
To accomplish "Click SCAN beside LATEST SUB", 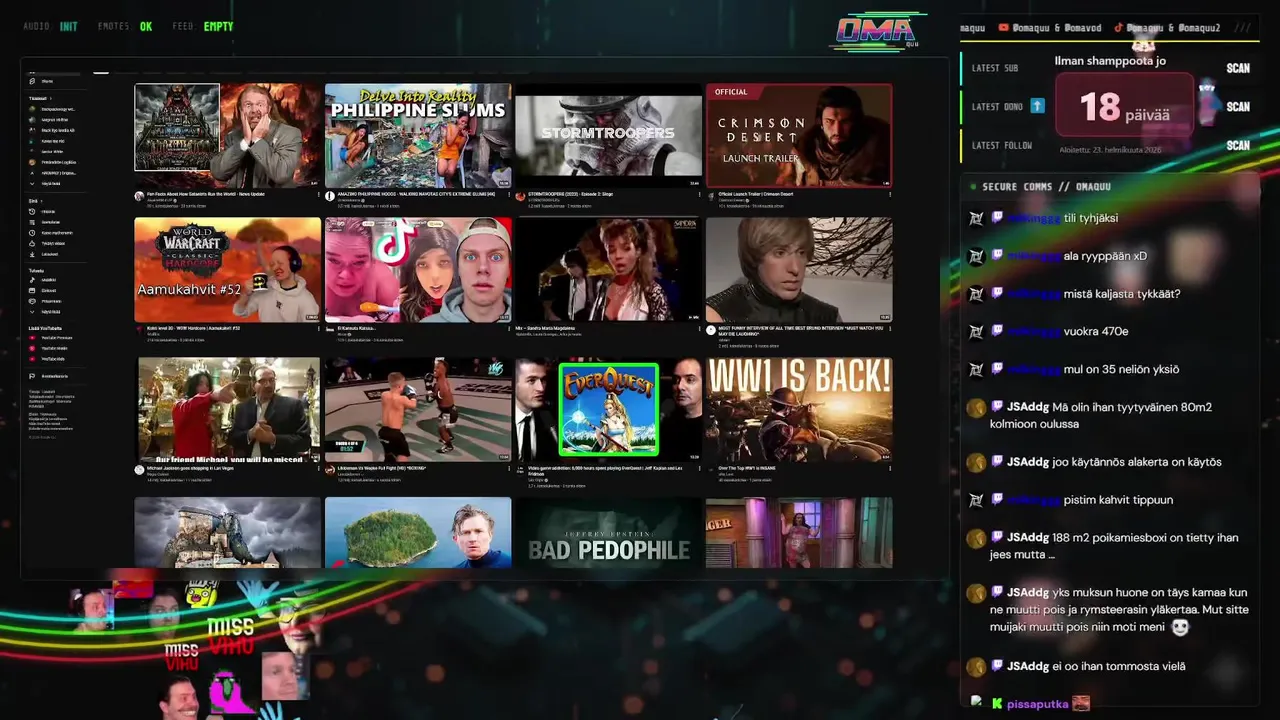I will coord(1238,68).
